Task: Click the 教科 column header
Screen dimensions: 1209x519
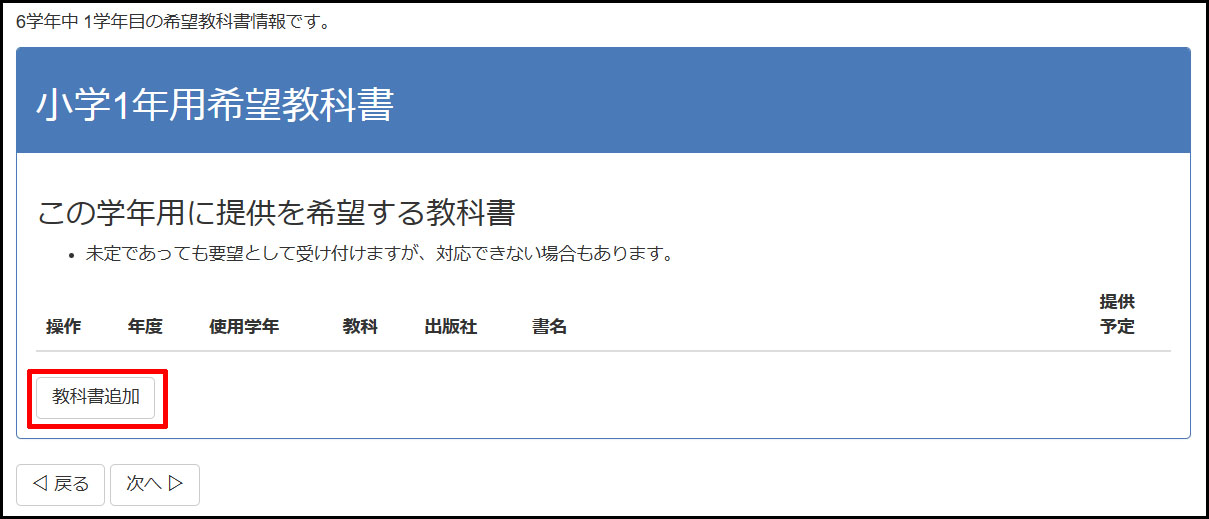Action: point(360,327)
